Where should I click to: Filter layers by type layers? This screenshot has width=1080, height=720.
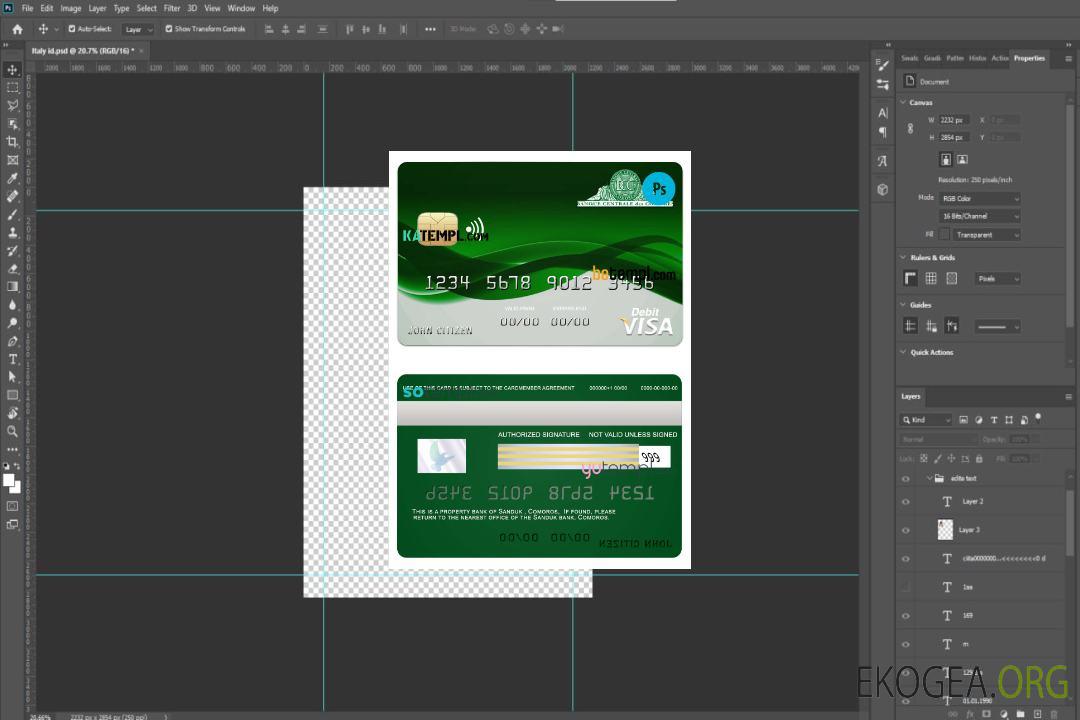click(x=994, y=420)
